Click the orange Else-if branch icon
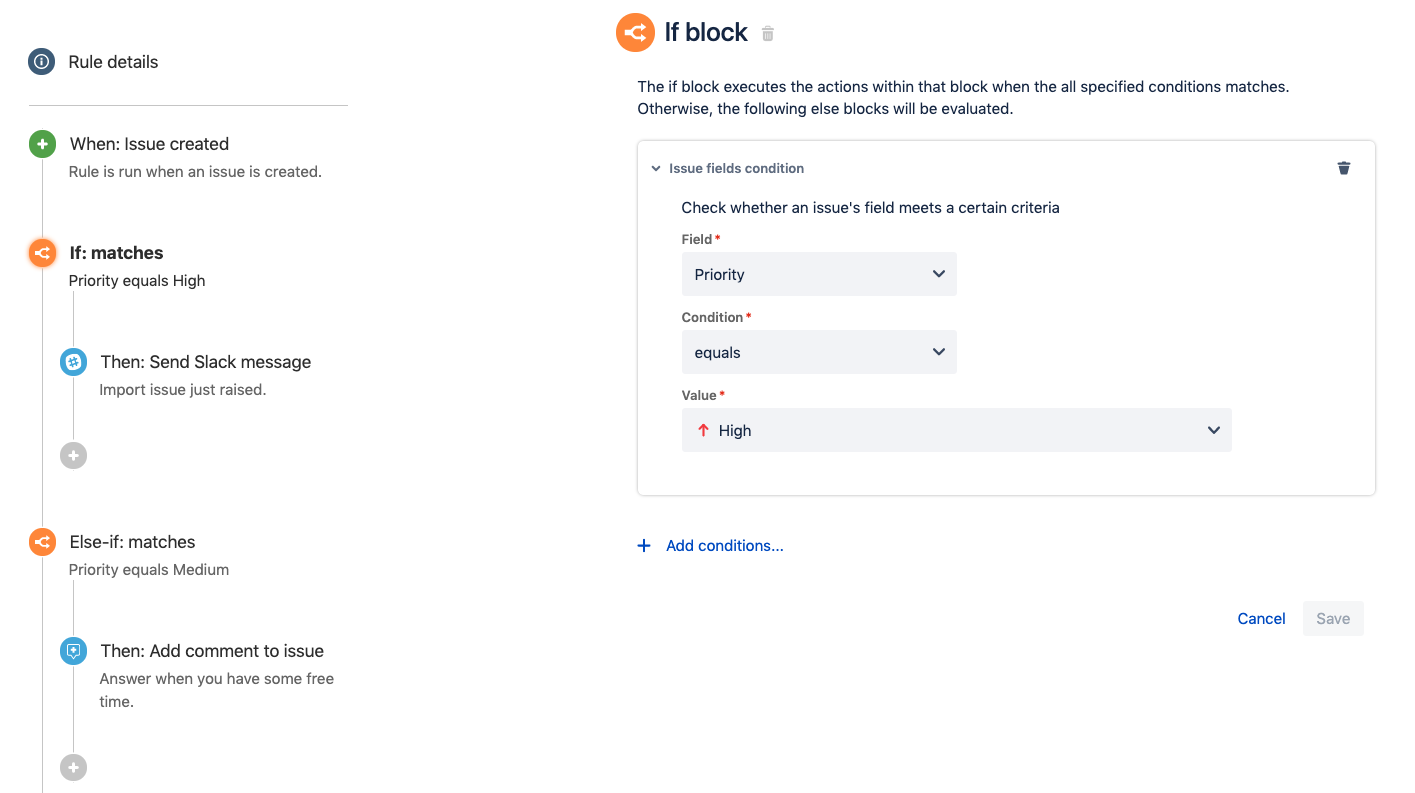1415x793 pixels. [x=42, y=542]
